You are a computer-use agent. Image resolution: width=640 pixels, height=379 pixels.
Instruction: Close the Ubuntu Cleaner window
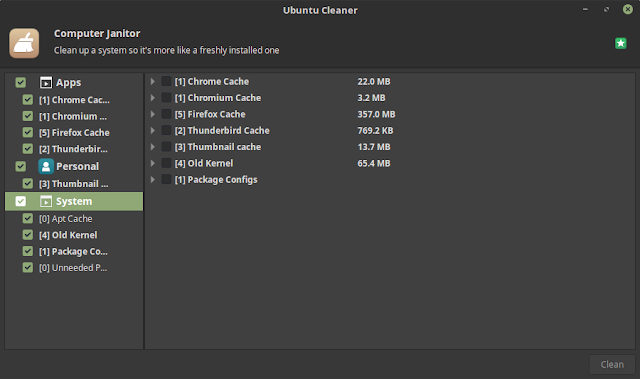point(628,9)
